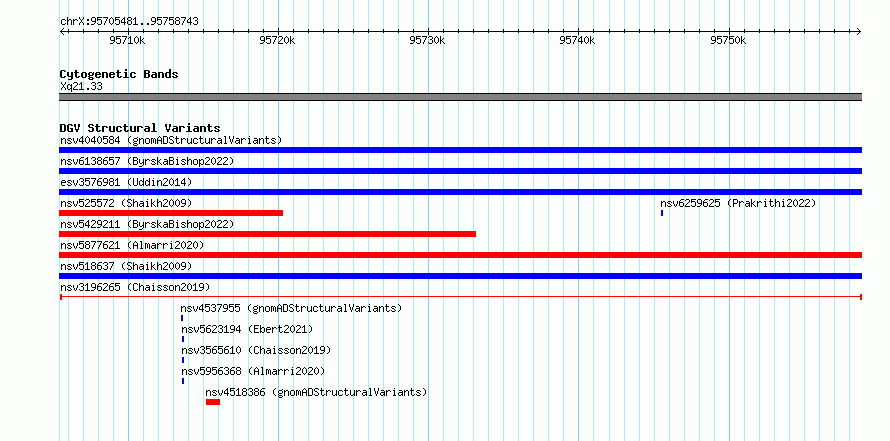Open the nsv5877621 (Almarri2020) label

132,245
